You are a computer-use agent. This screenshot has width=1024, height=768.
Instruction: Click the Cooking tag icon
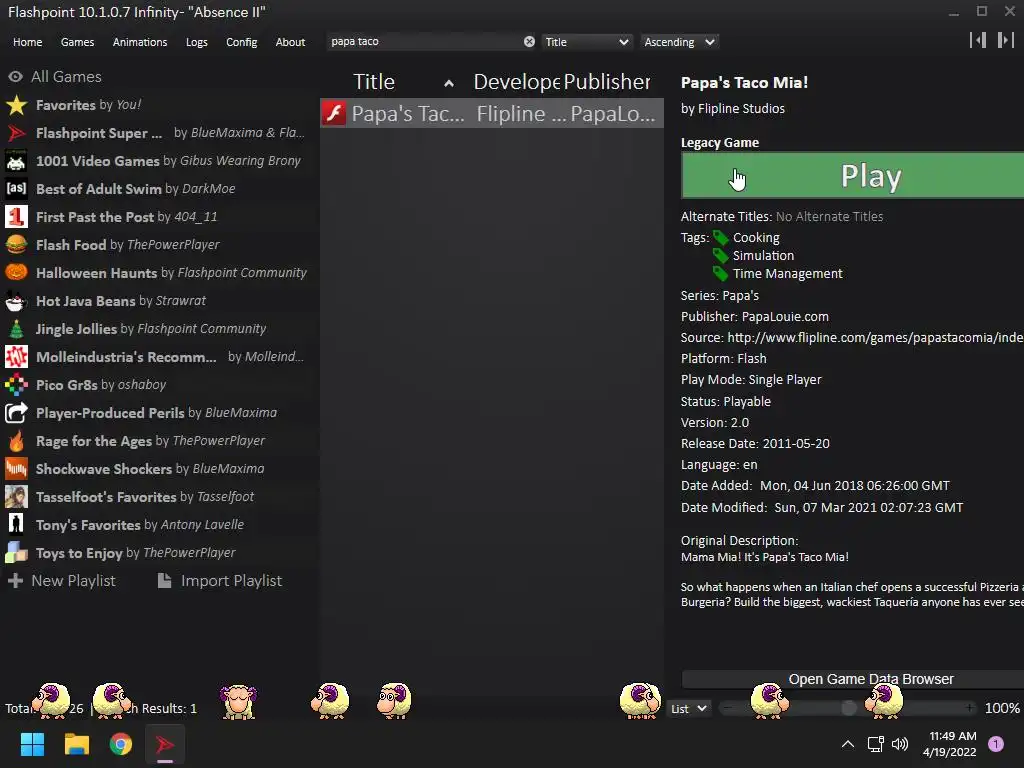click(720, 238)
